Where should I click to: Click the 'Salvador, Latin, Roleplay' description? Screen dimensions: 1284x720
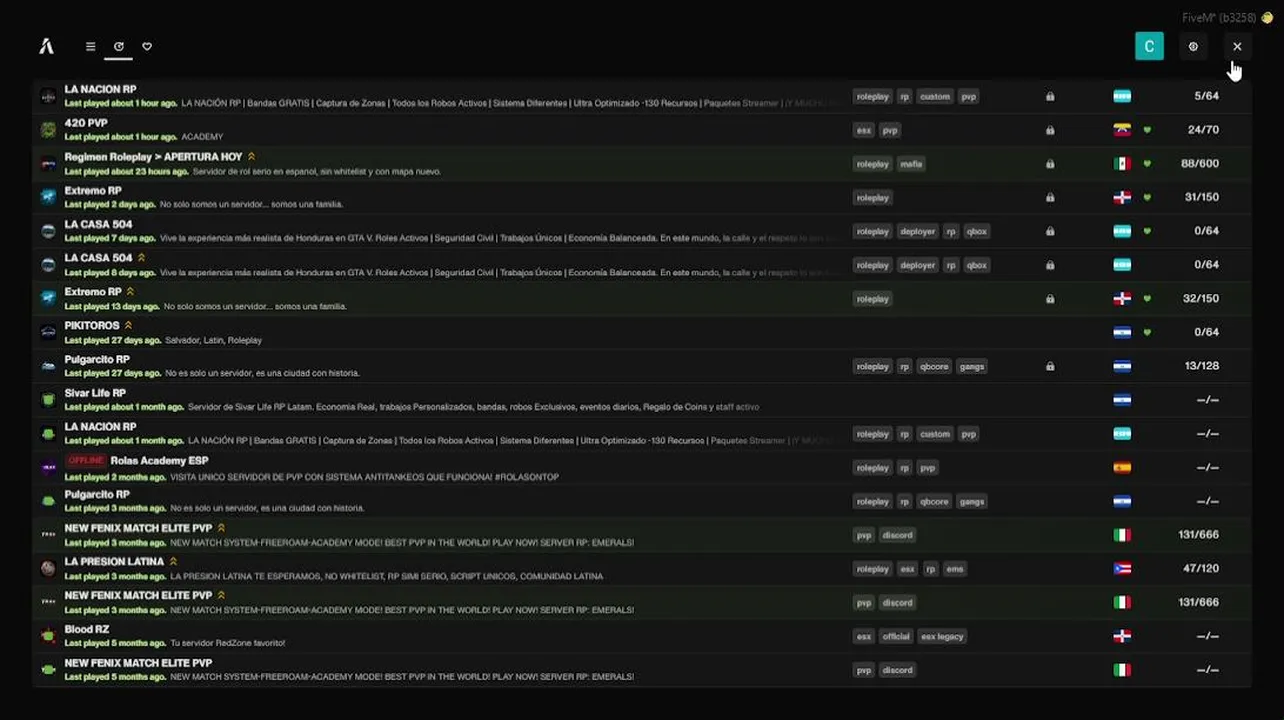point(213,340)
